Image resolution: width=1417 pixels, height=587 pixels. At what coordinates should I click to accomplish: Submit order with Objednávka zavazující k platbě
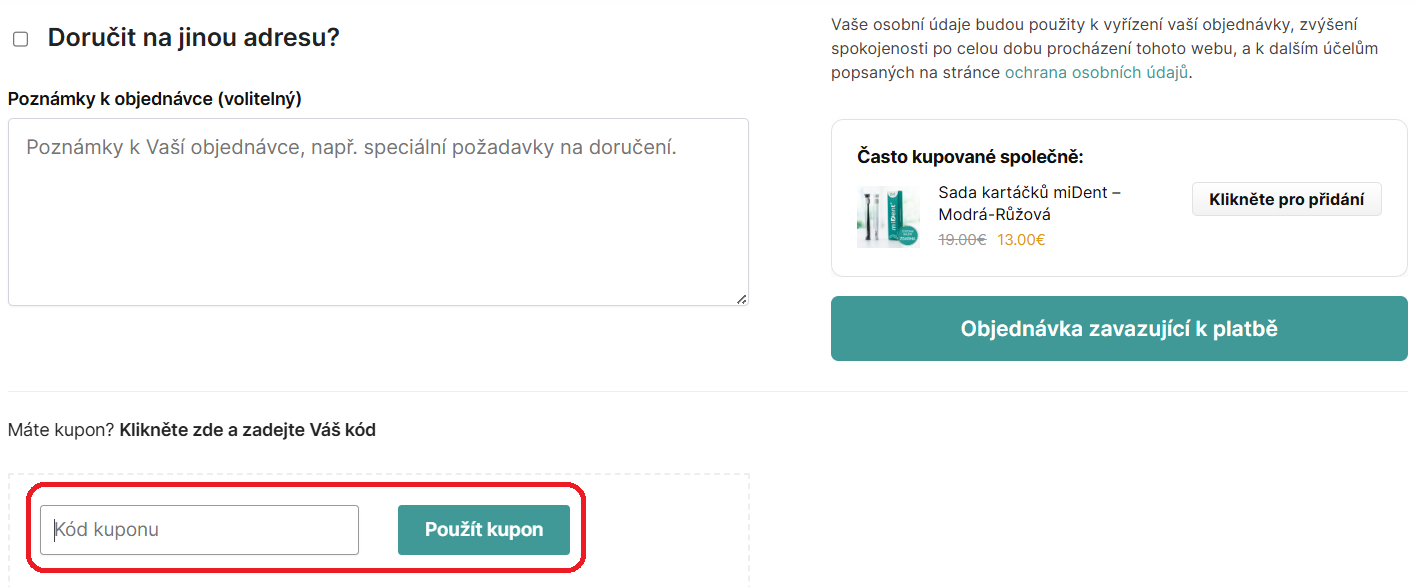[1119, 328]
